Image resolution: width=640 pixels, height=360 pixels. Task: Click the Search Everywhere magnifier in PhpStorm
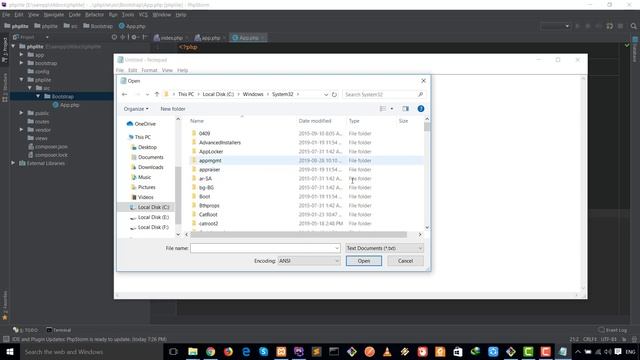633,26
